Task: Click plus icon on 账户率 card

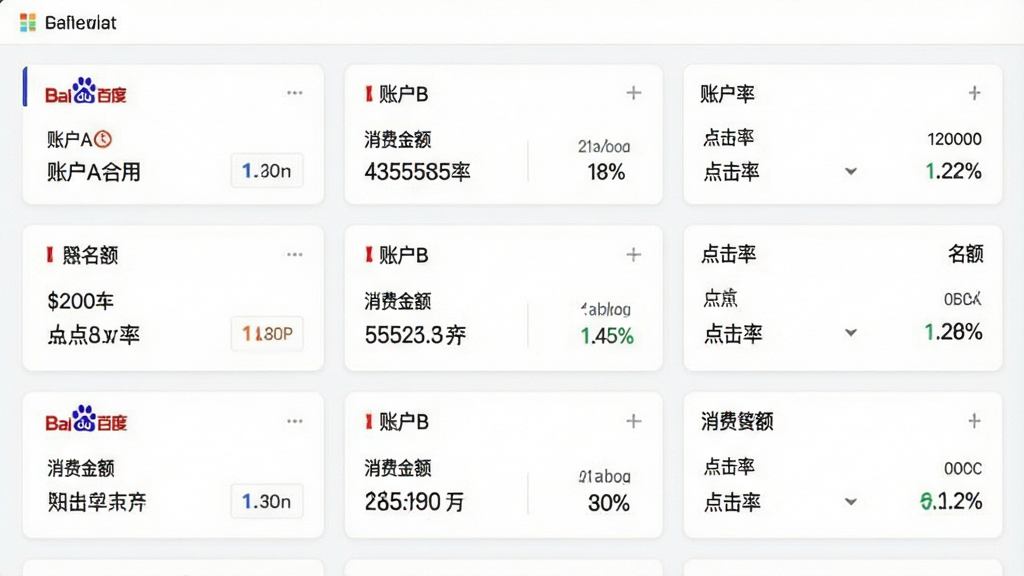Action: point(974,93)
